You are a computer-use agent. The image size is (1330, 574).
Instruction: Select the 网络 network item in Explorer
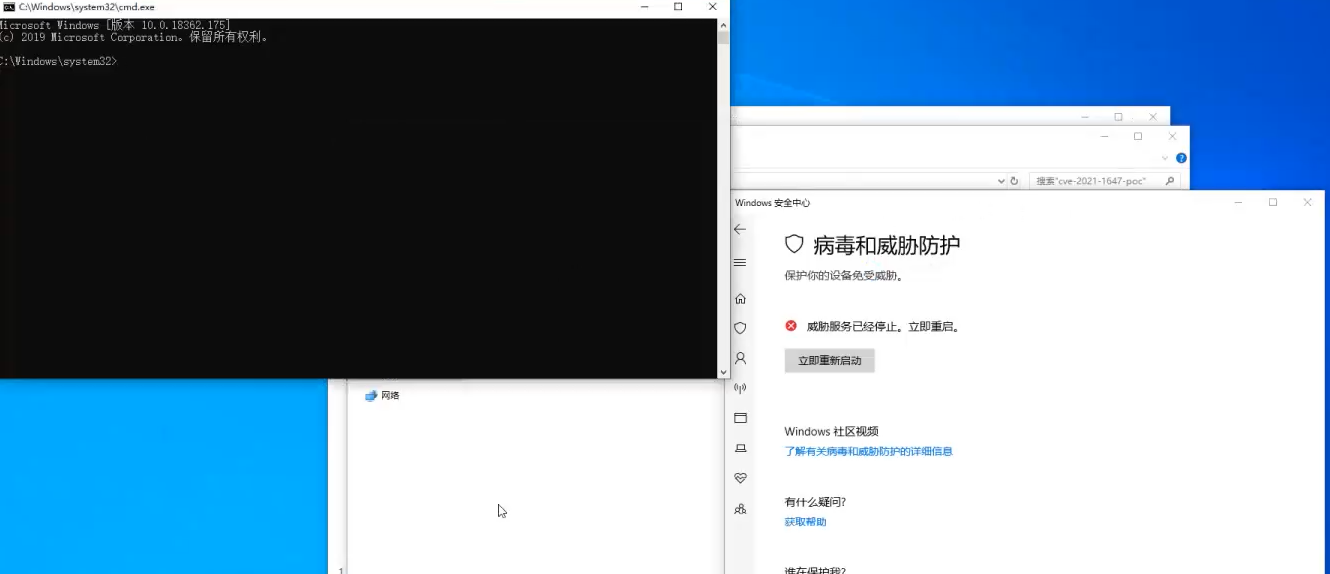coord(382,395)
